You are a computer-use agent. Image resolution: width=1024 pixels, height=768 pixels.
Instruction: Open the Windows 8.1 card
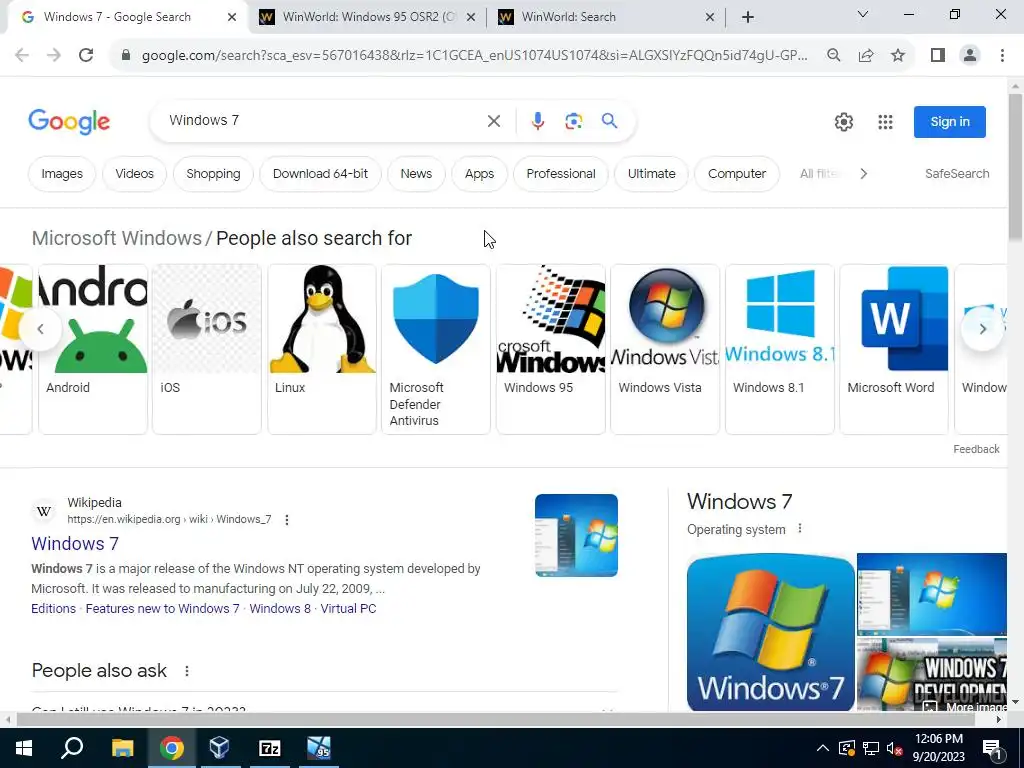[780, 349]
